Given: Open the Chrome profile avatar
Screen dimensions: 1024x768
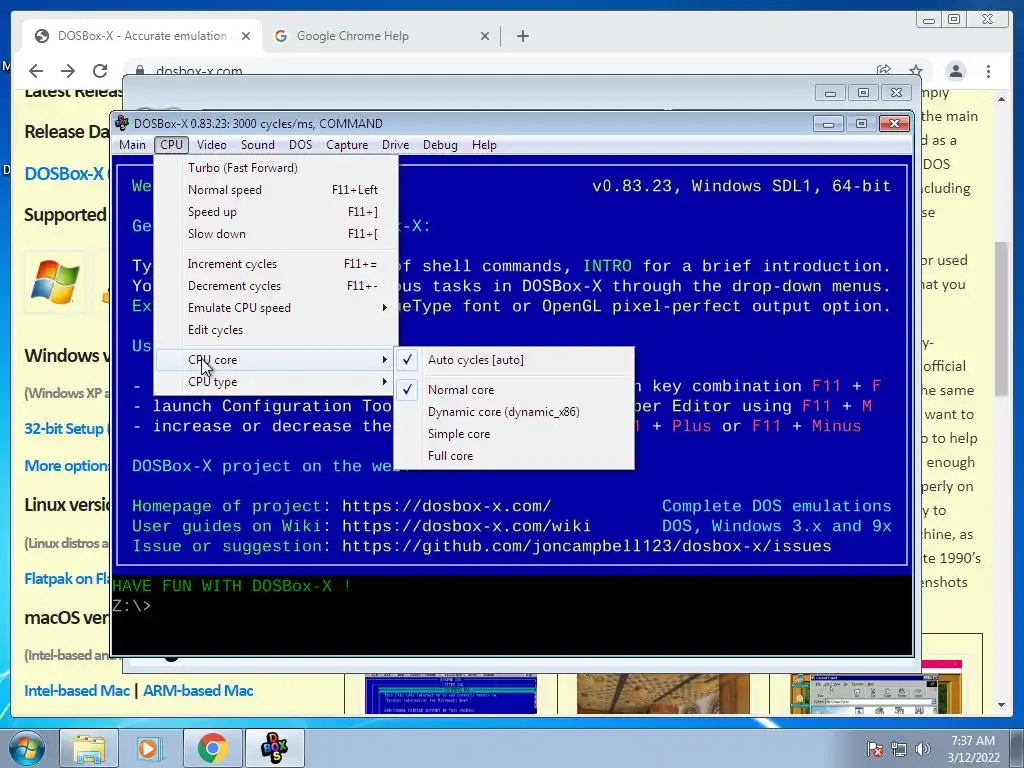Looking at the screenshot, I should 955,71.
